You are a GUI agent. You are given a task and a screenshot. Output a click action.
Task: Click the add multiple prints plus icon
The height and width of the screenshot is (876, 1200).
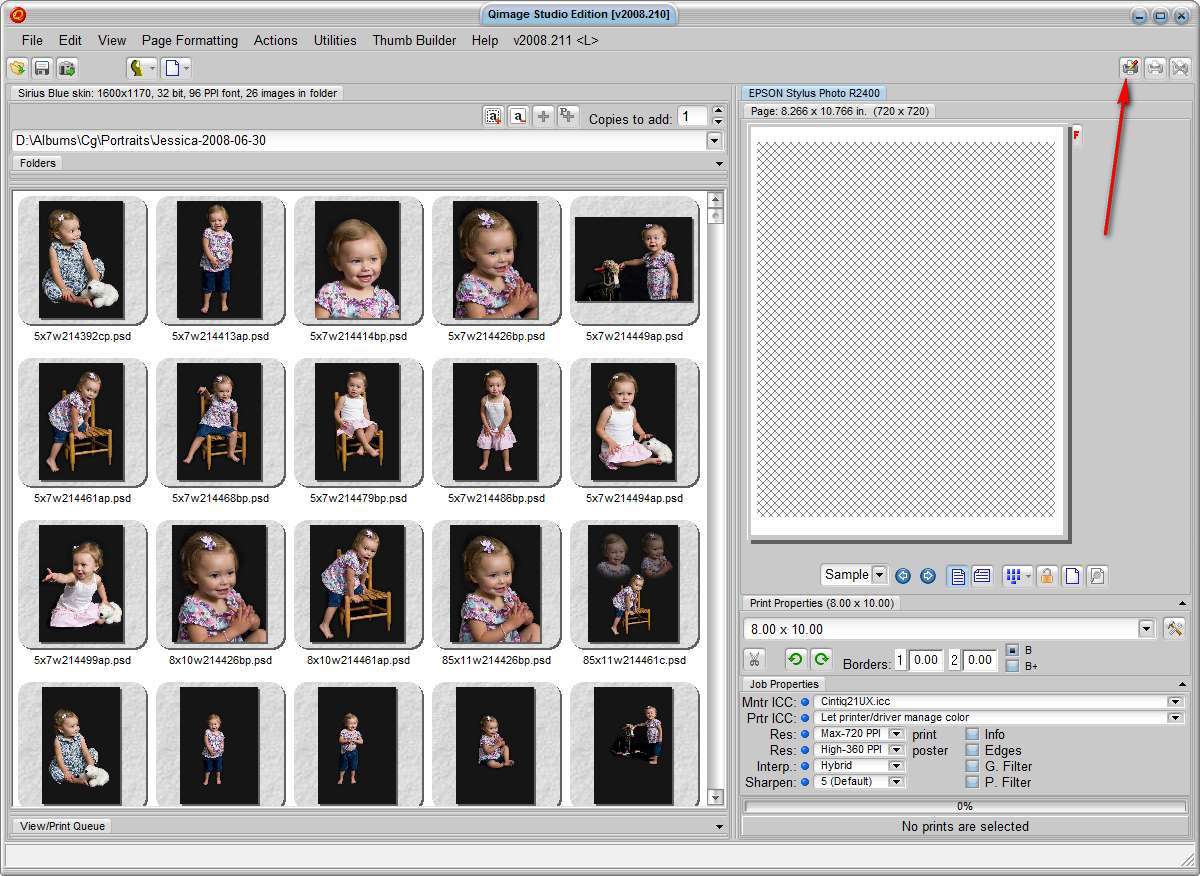(x=568, y=116)
